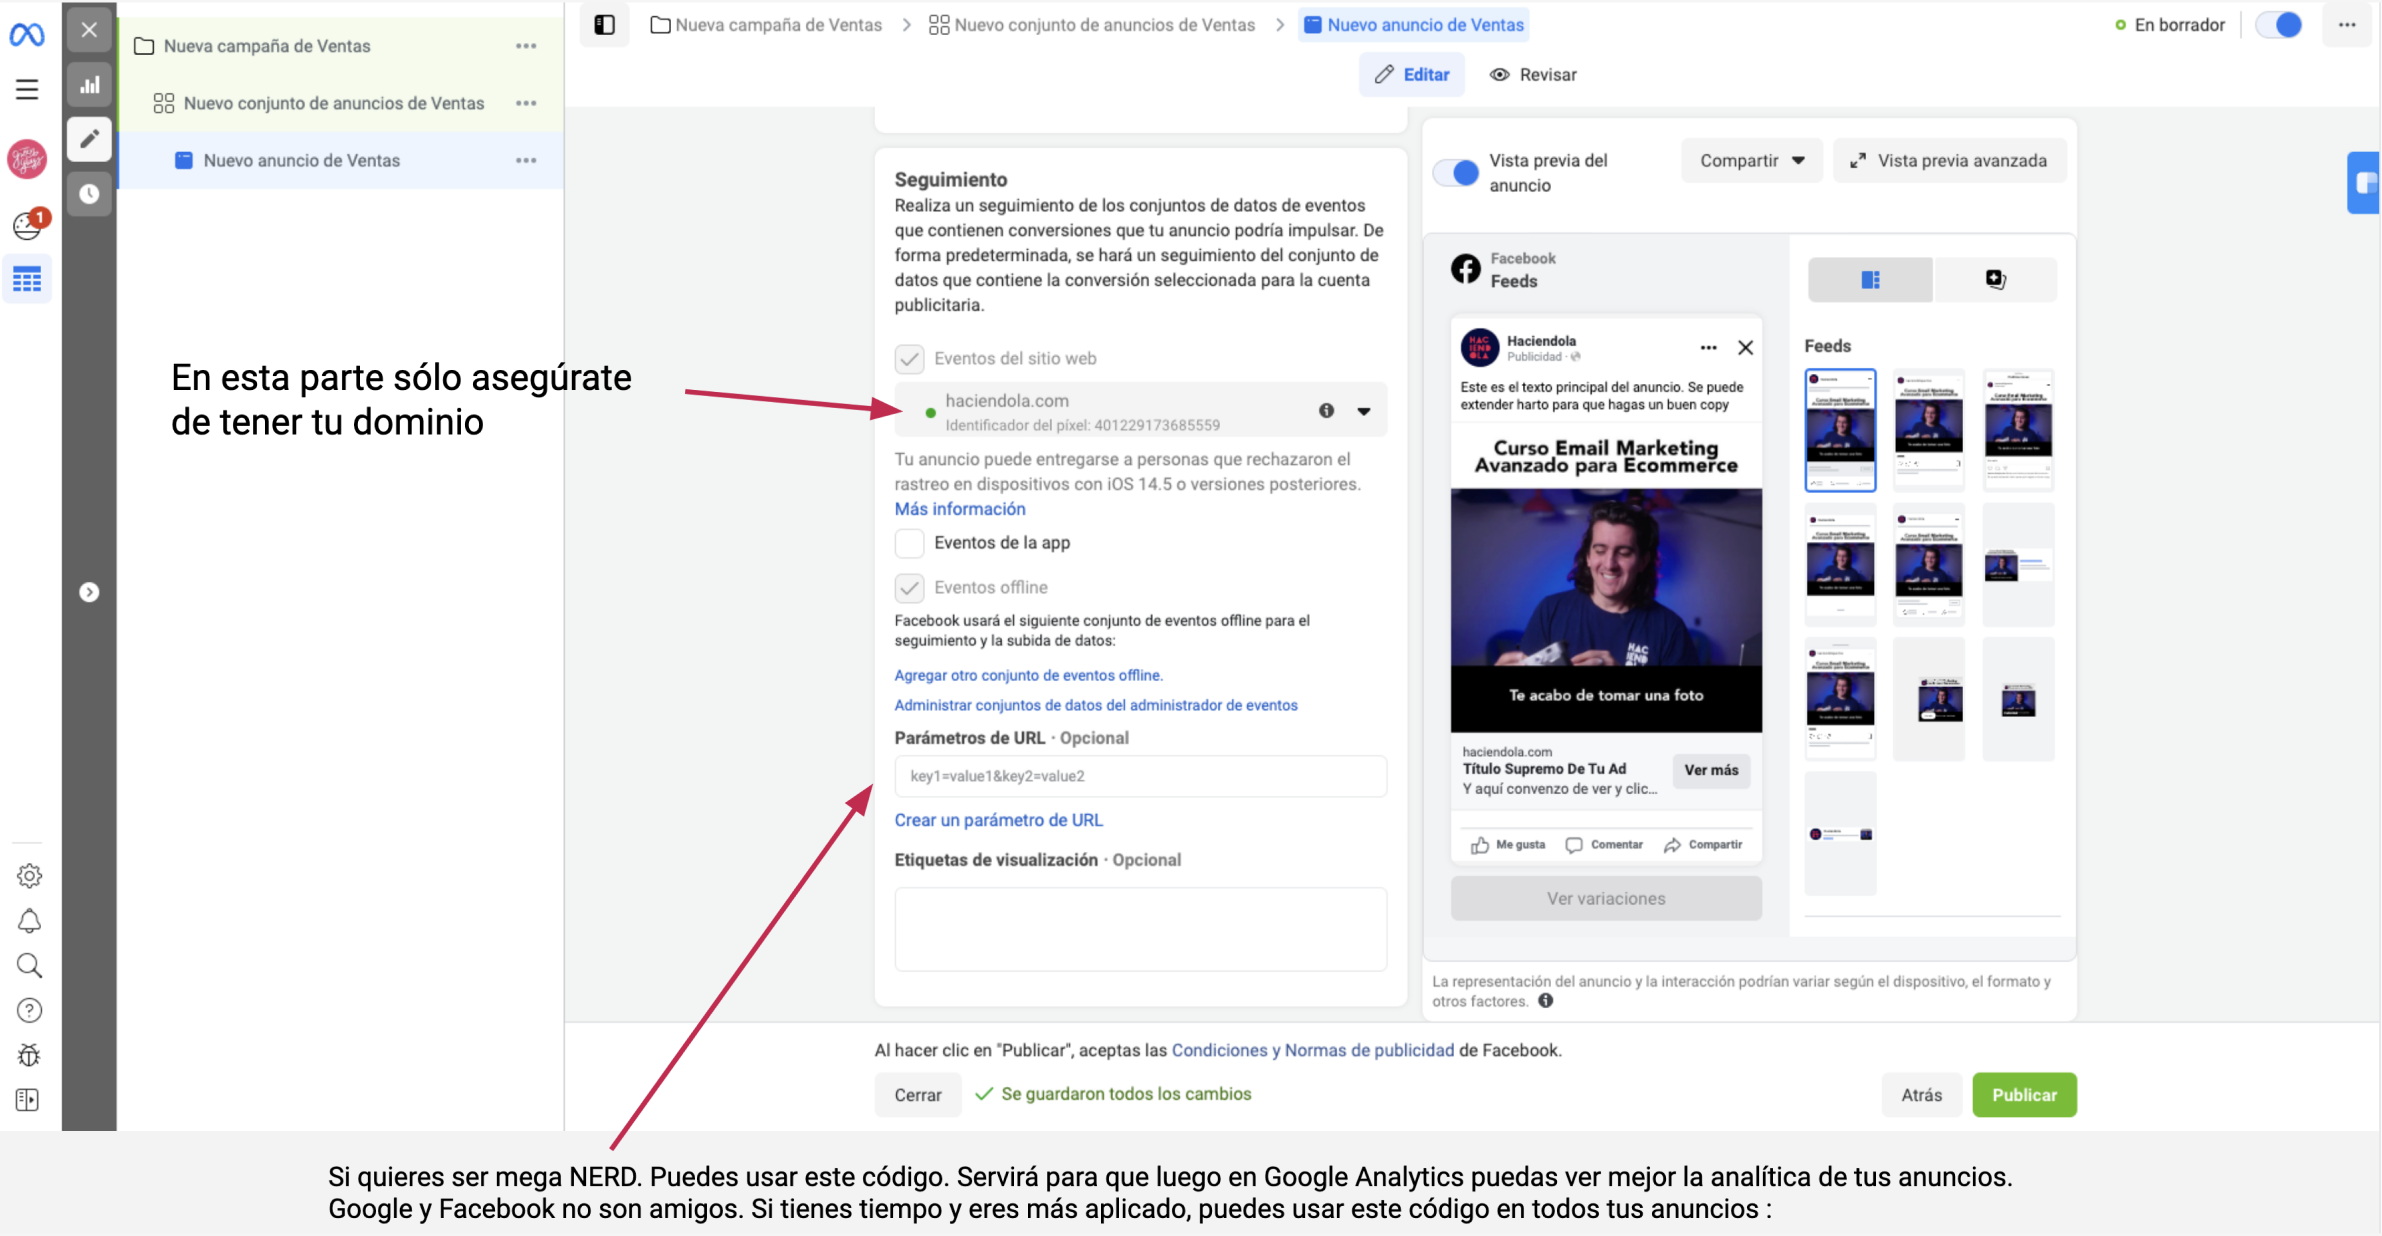Select the pencil edit icon in sidebar
2382x1236 pixels.
[90, 139]
